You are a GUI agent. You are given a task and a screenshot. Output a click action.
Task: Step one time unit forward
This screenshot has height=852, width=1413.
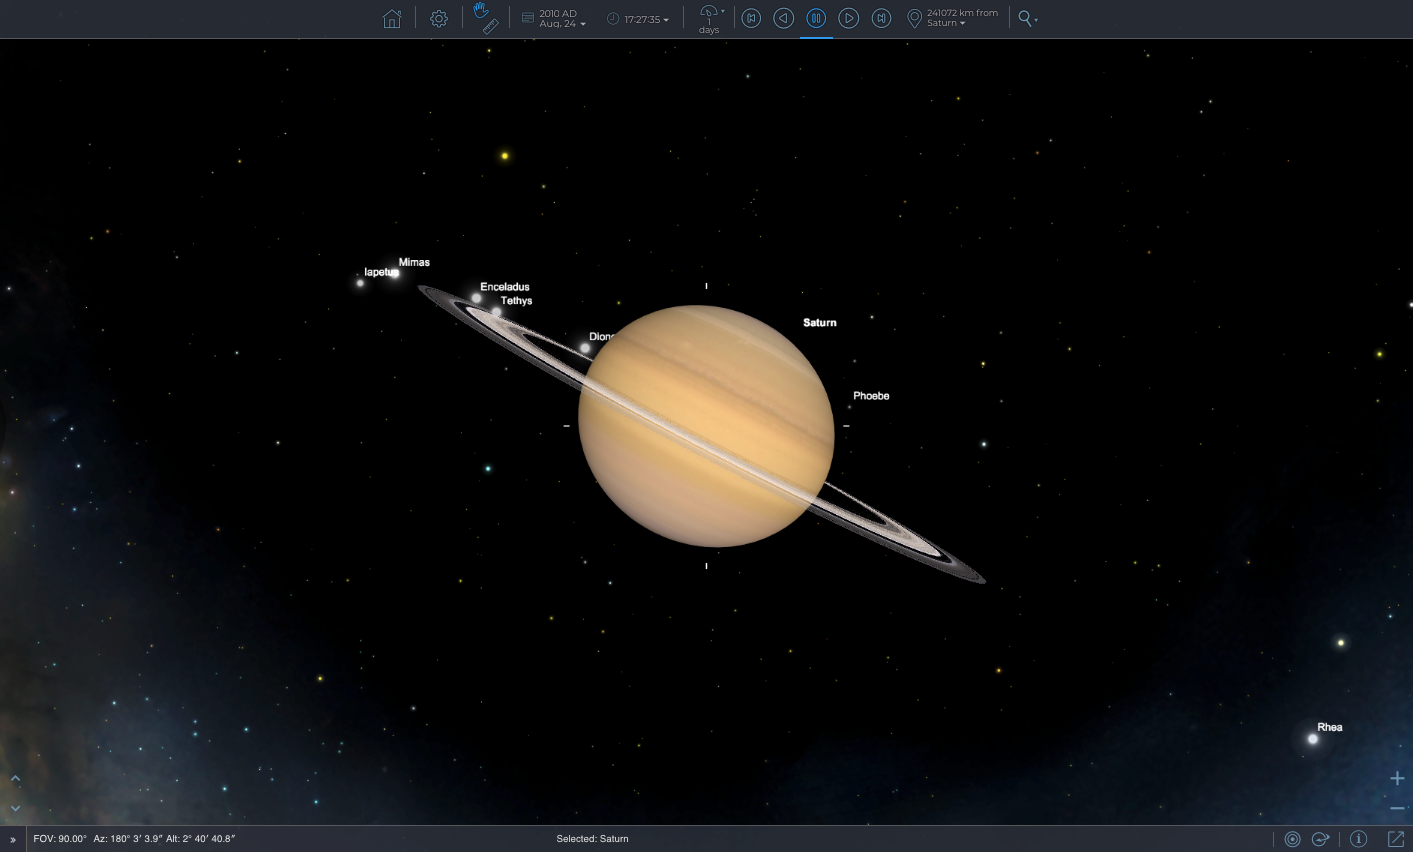(x=881, y=19)
